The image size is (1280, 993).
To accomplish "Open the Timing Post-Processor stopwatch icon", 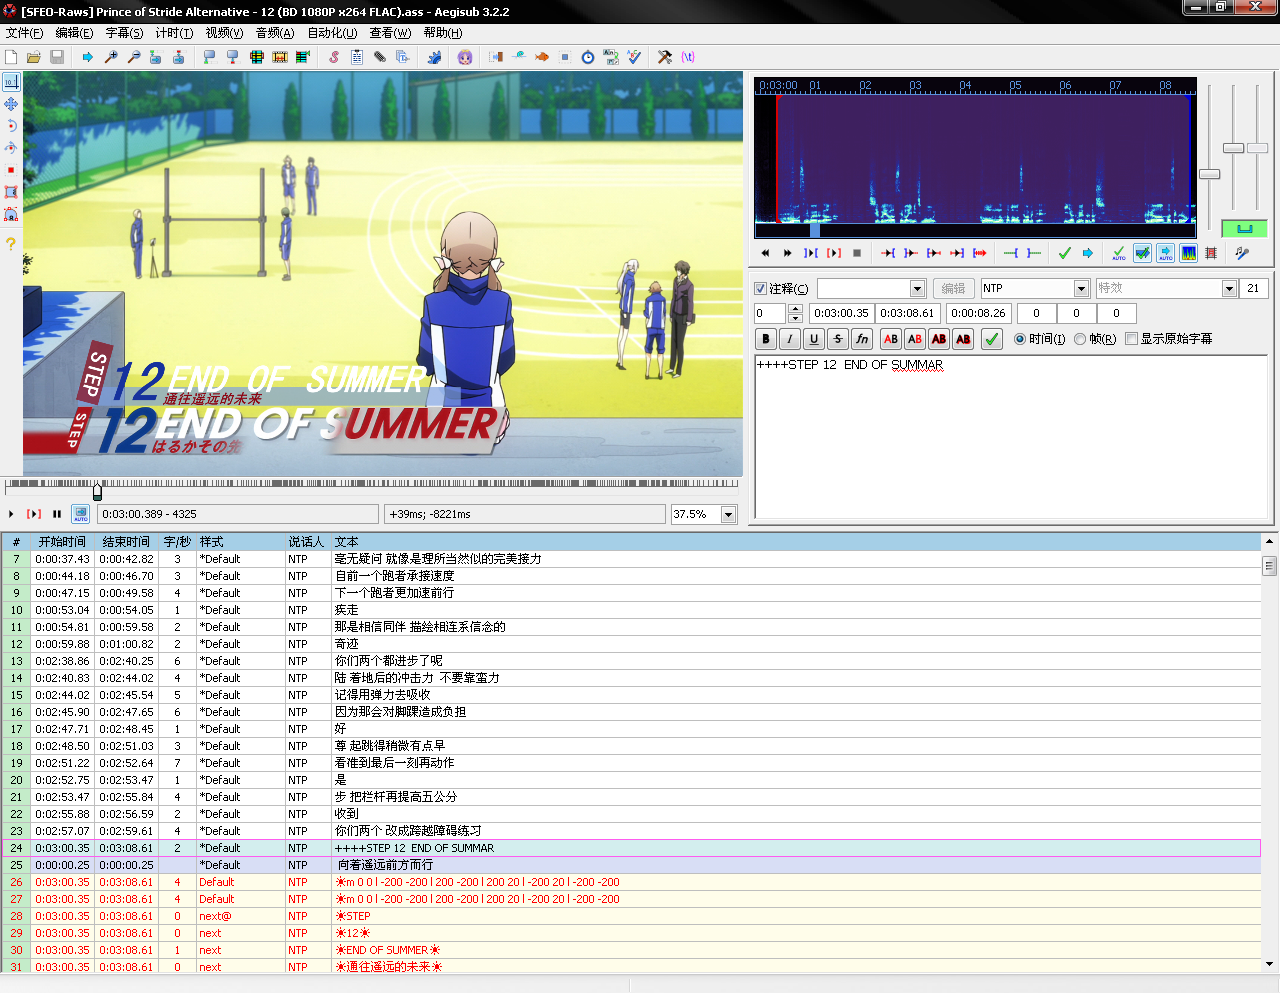I will (x=588, y=57).
